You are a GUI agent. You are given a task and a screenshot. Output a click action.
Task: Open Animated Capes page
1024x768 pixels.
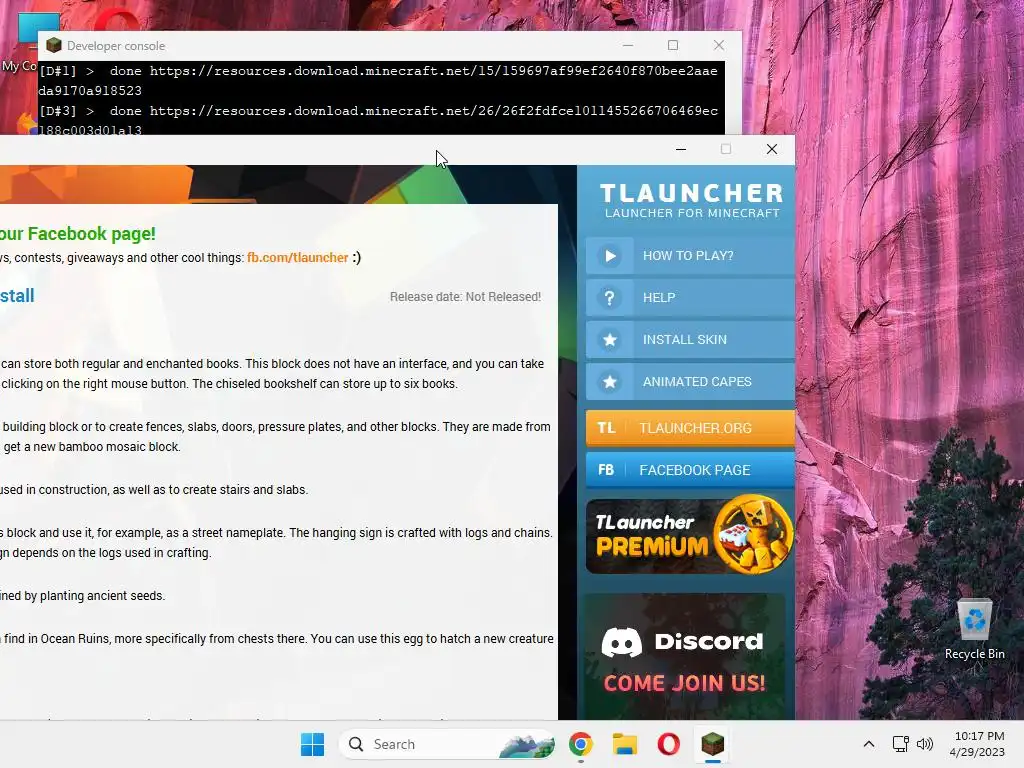(690, 381)
